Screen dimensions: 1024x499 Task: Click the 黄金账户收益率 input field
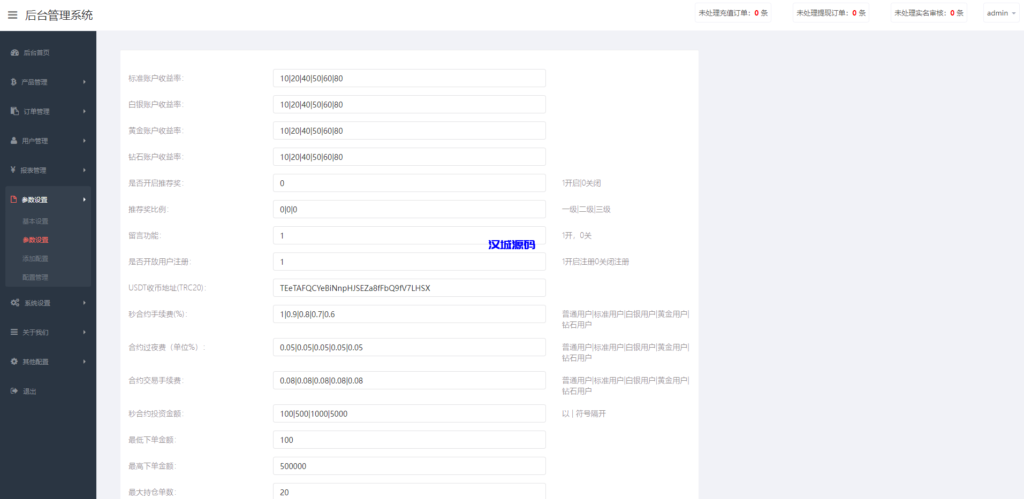click(409, 131)
